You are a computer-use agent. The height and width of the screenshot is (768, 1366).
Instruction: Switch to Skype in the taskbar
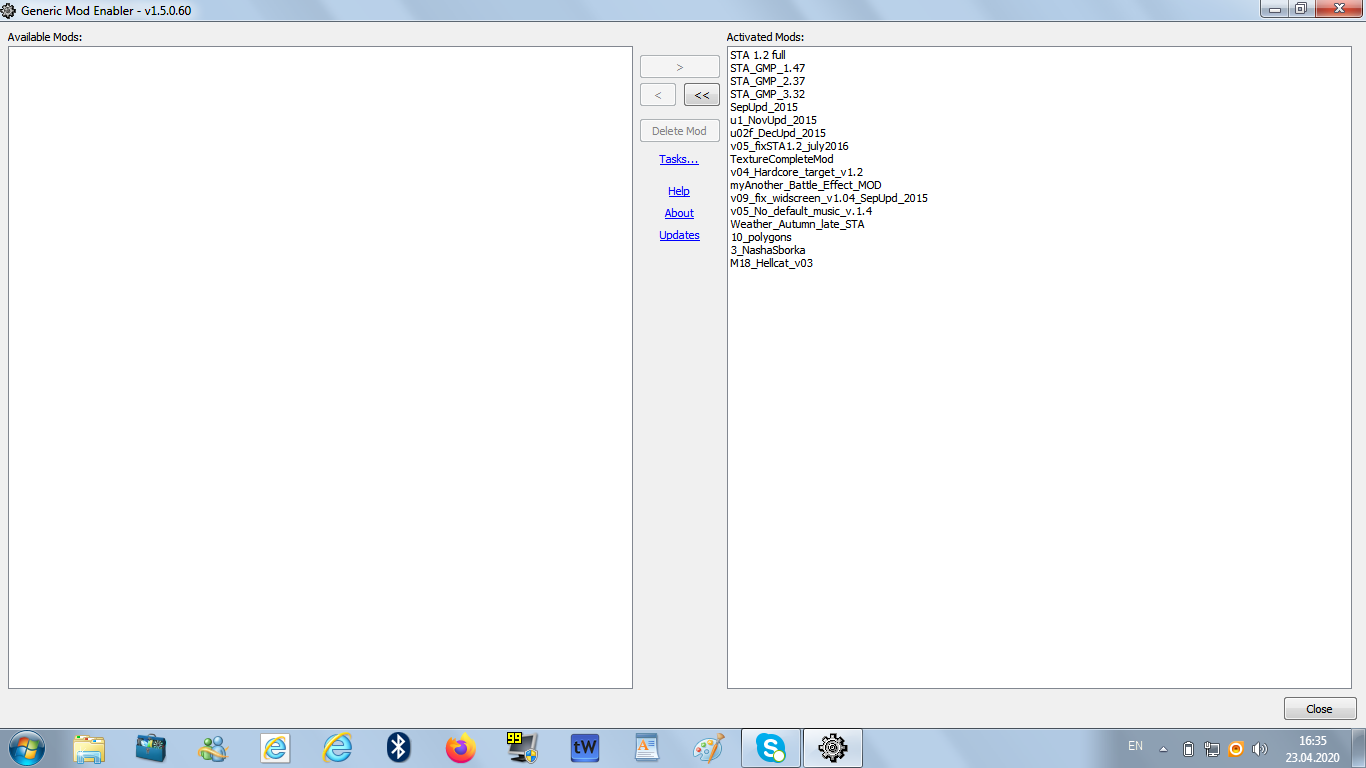coord(771,748)
